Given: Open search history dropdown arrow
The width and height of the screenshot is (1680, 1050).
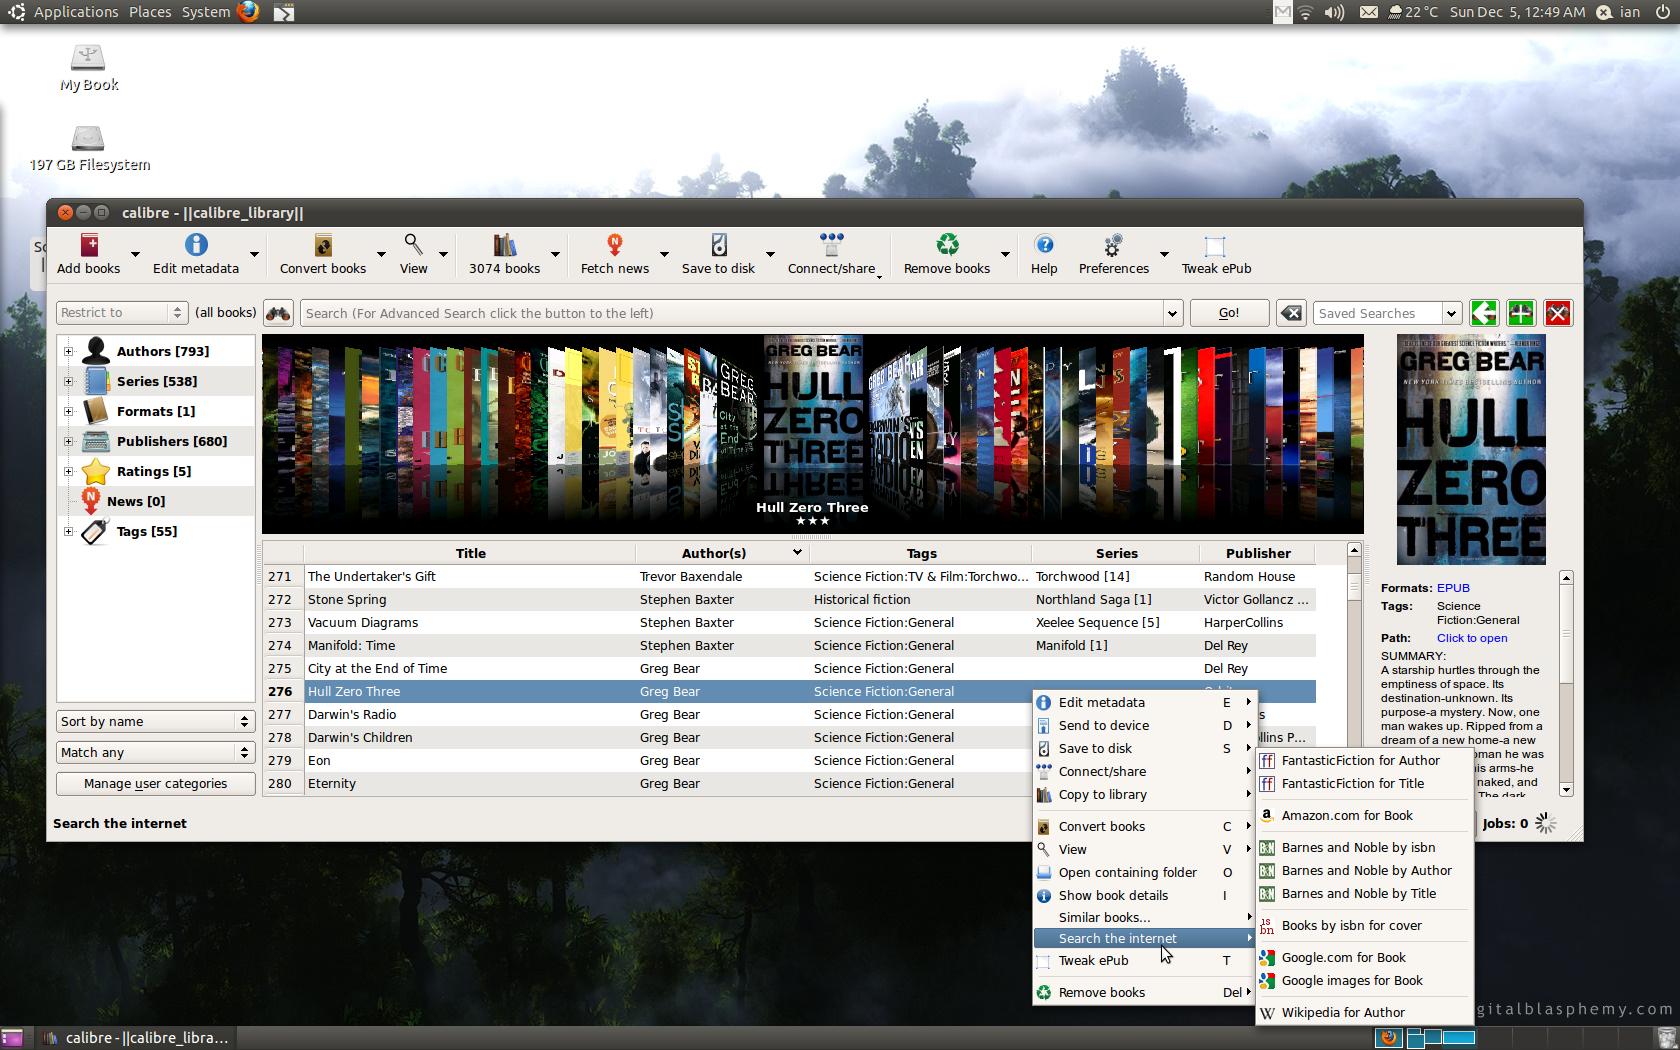Looking at the screenshot, I should (1172, 313).
